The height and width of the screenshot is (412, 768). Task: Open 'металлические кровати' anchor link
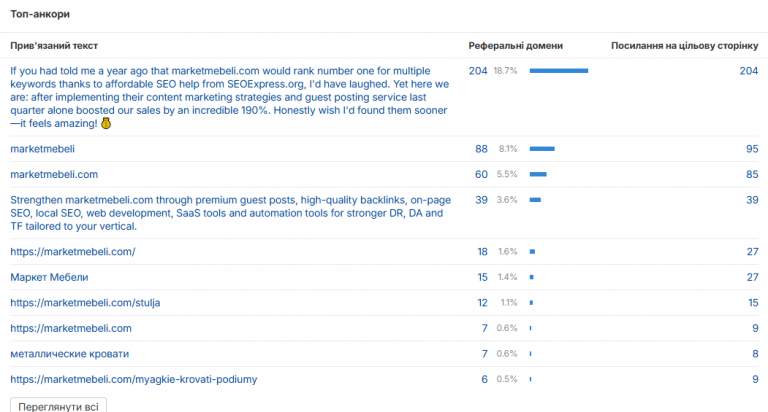pos(70,354)
